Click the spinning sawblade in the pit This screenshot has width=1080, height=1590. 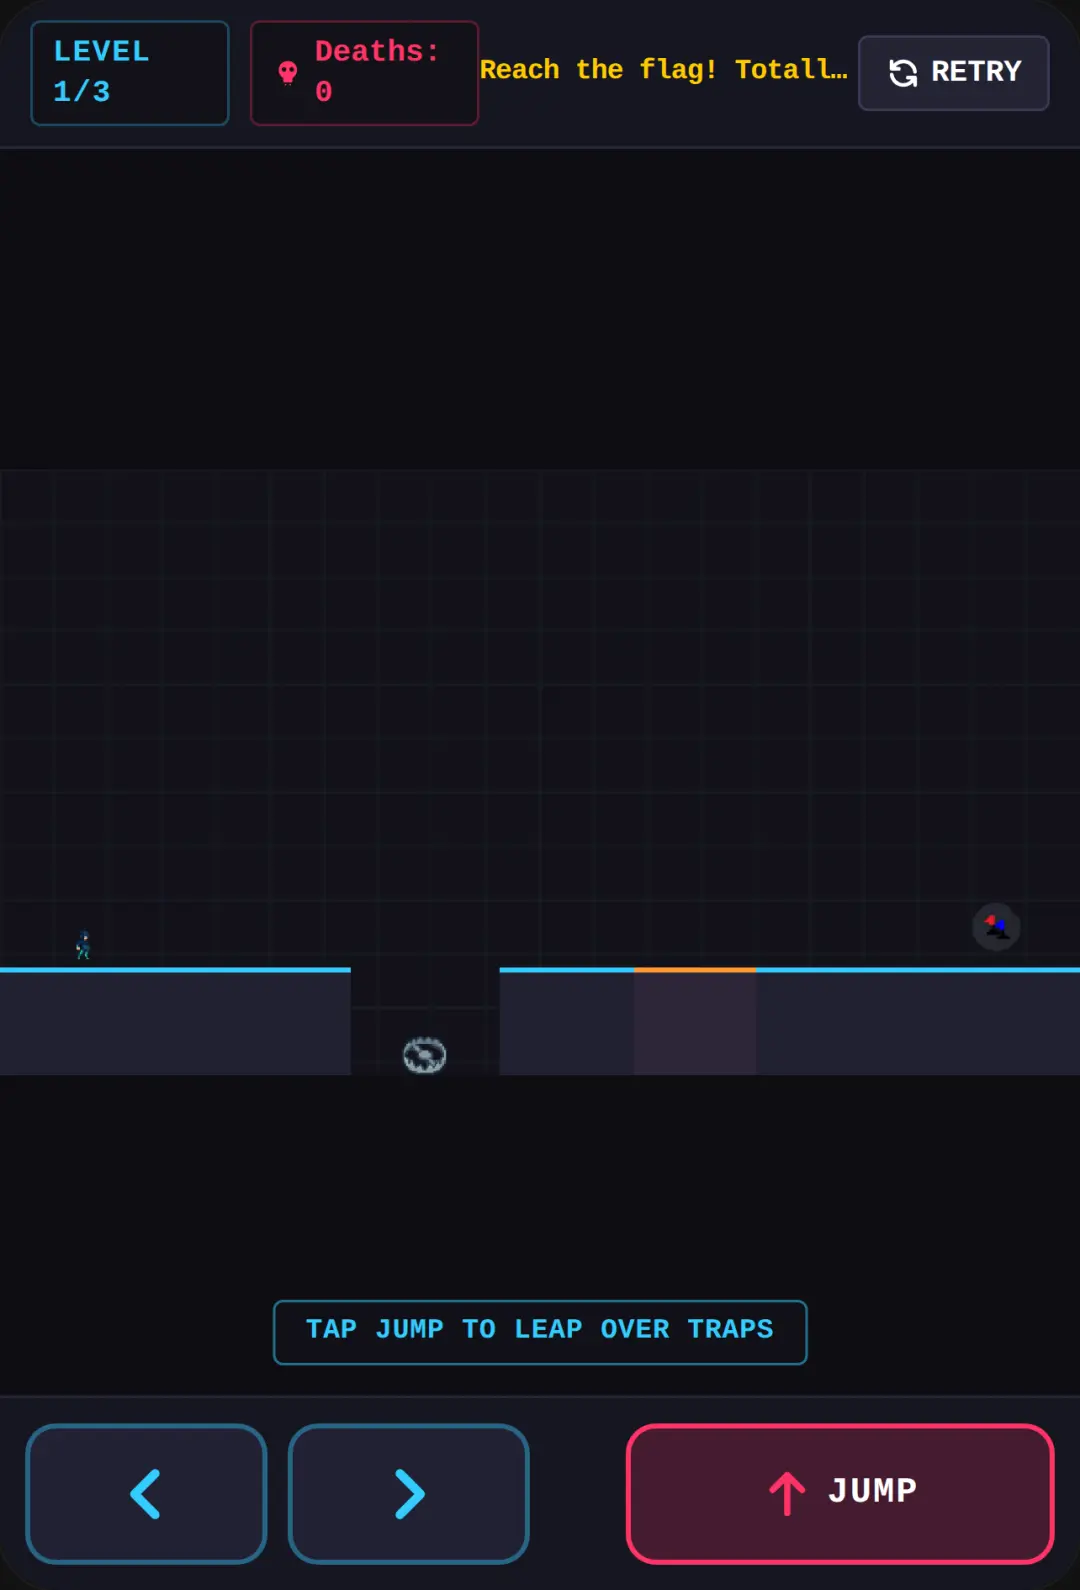pyautogui.click(x=424, y=1055)
